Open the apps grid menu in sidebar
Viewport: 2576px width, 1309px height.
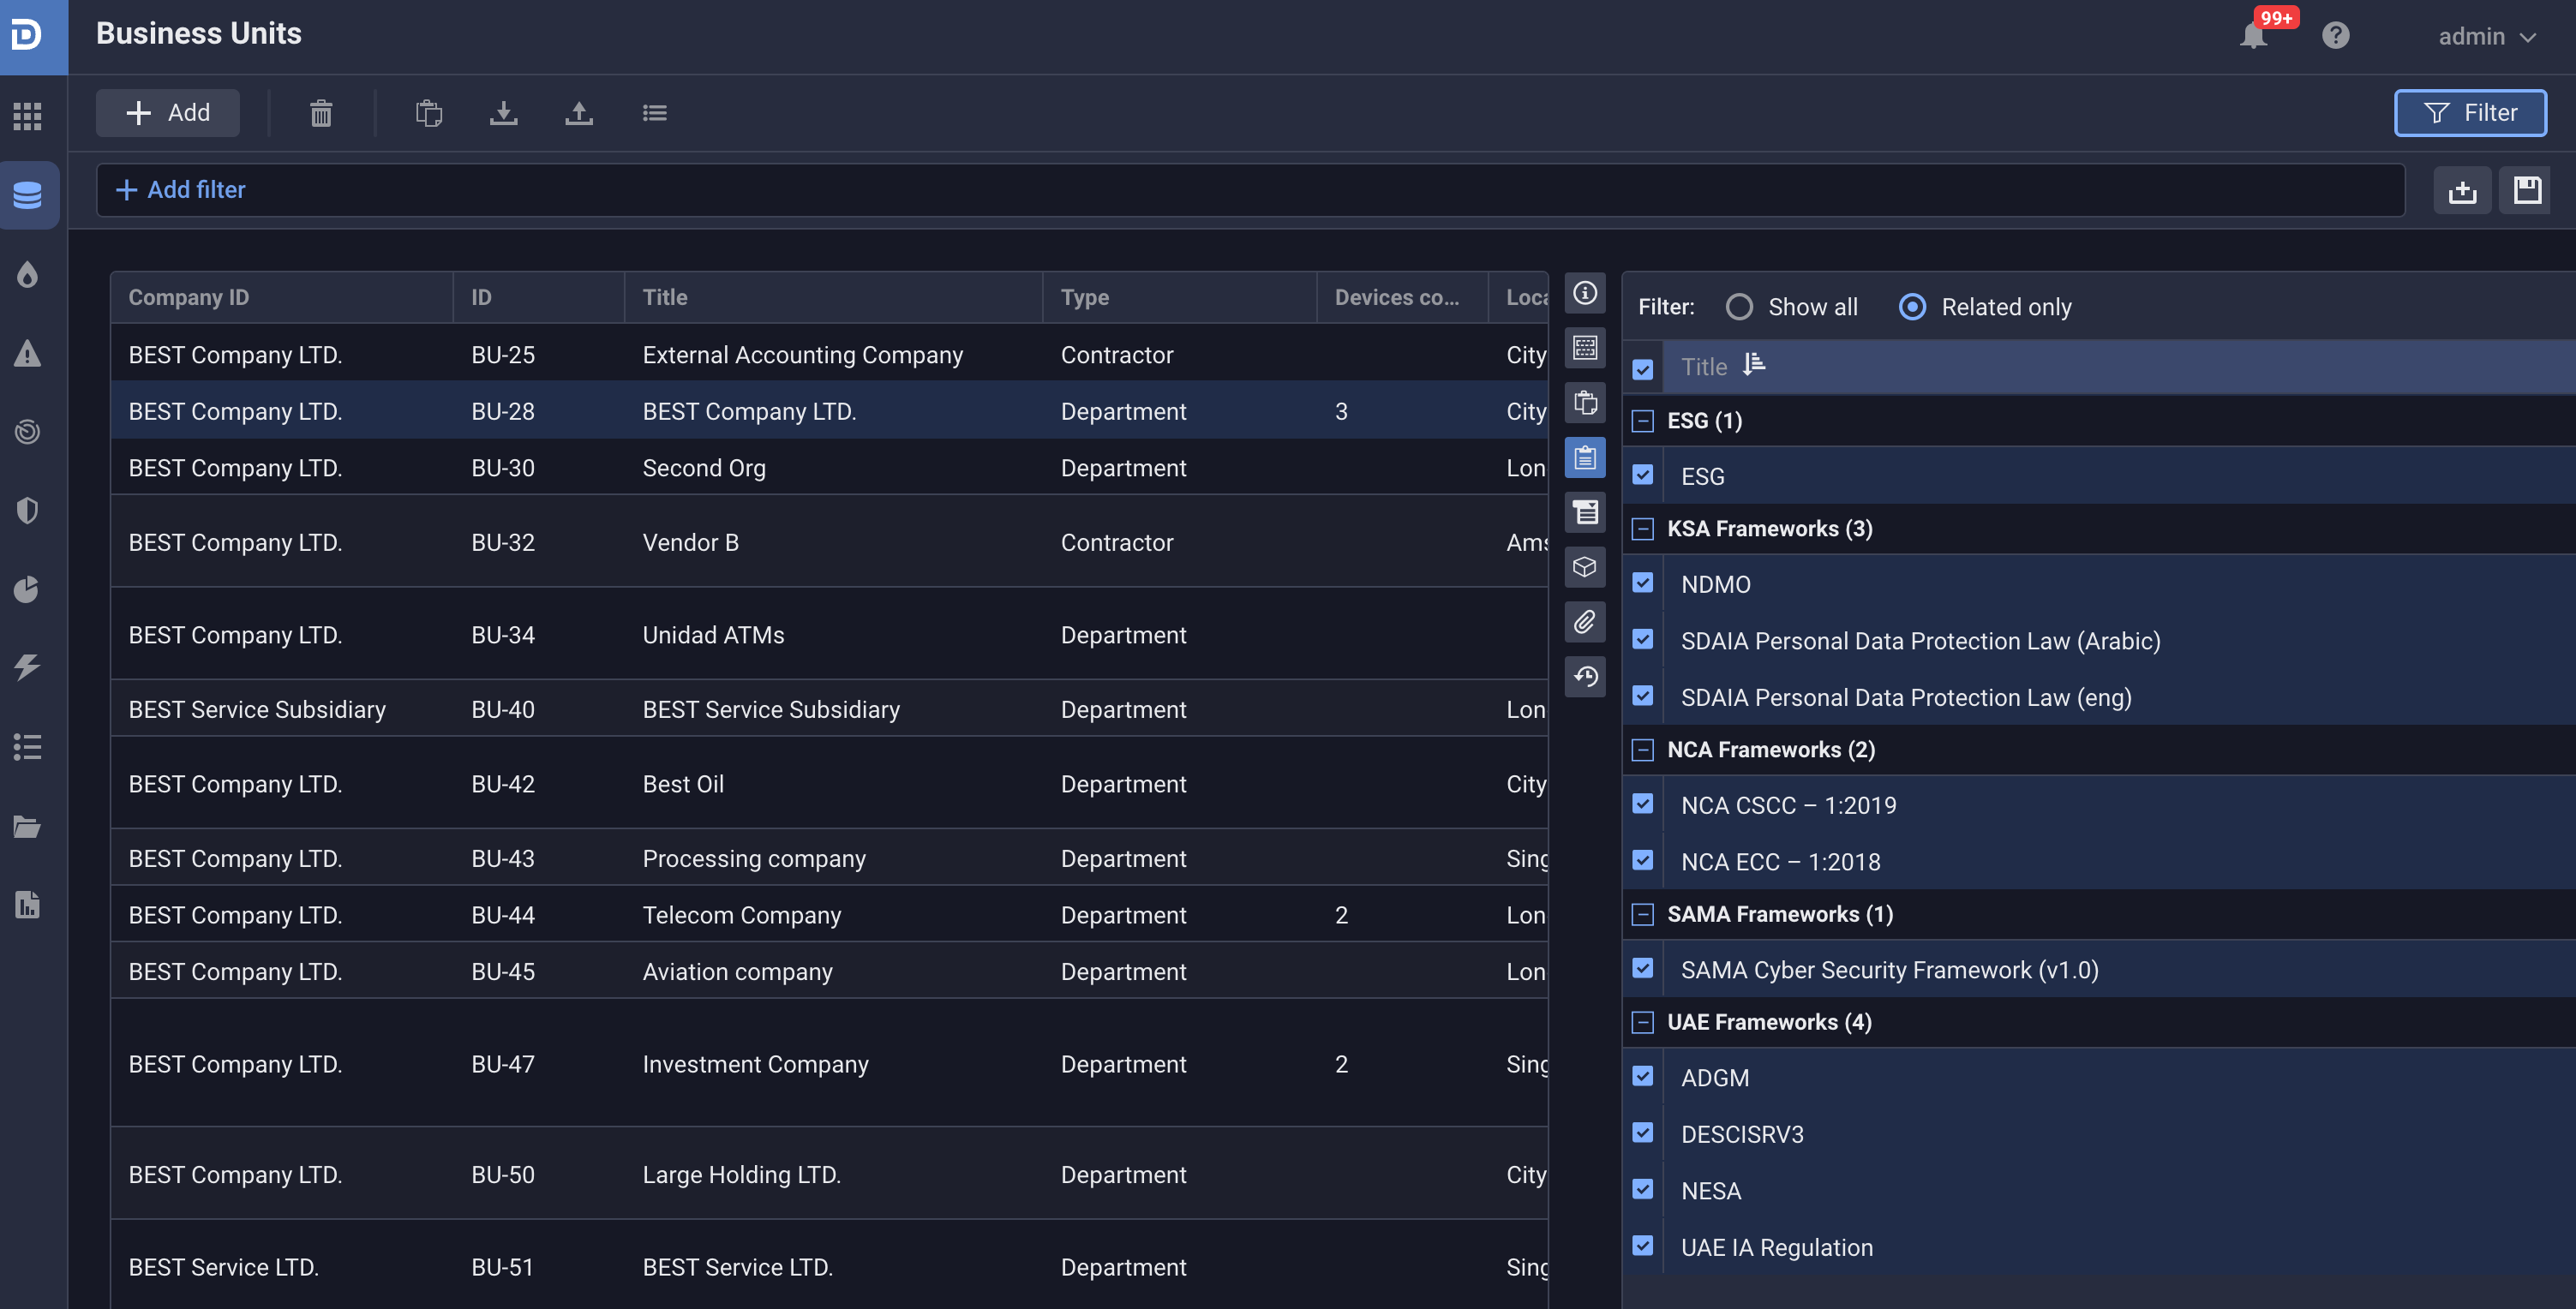click(x=28, y=116)
